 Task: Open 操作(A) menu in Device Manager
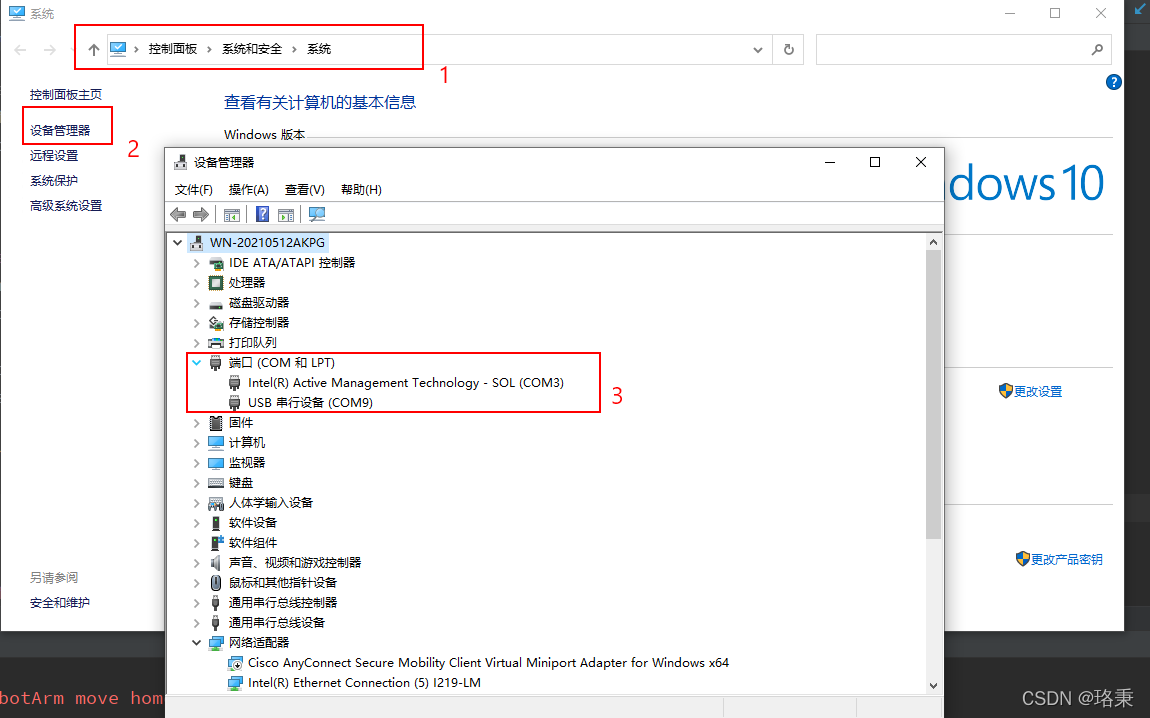point(249,190)
